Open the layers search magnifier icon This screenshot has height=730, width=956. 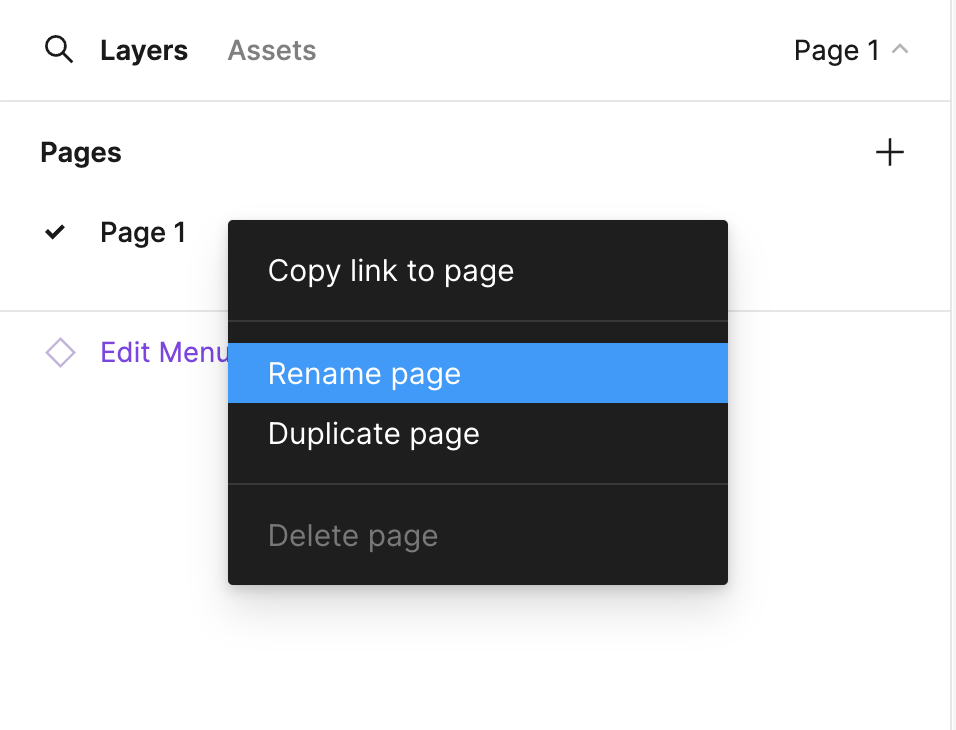coord(59,49)
